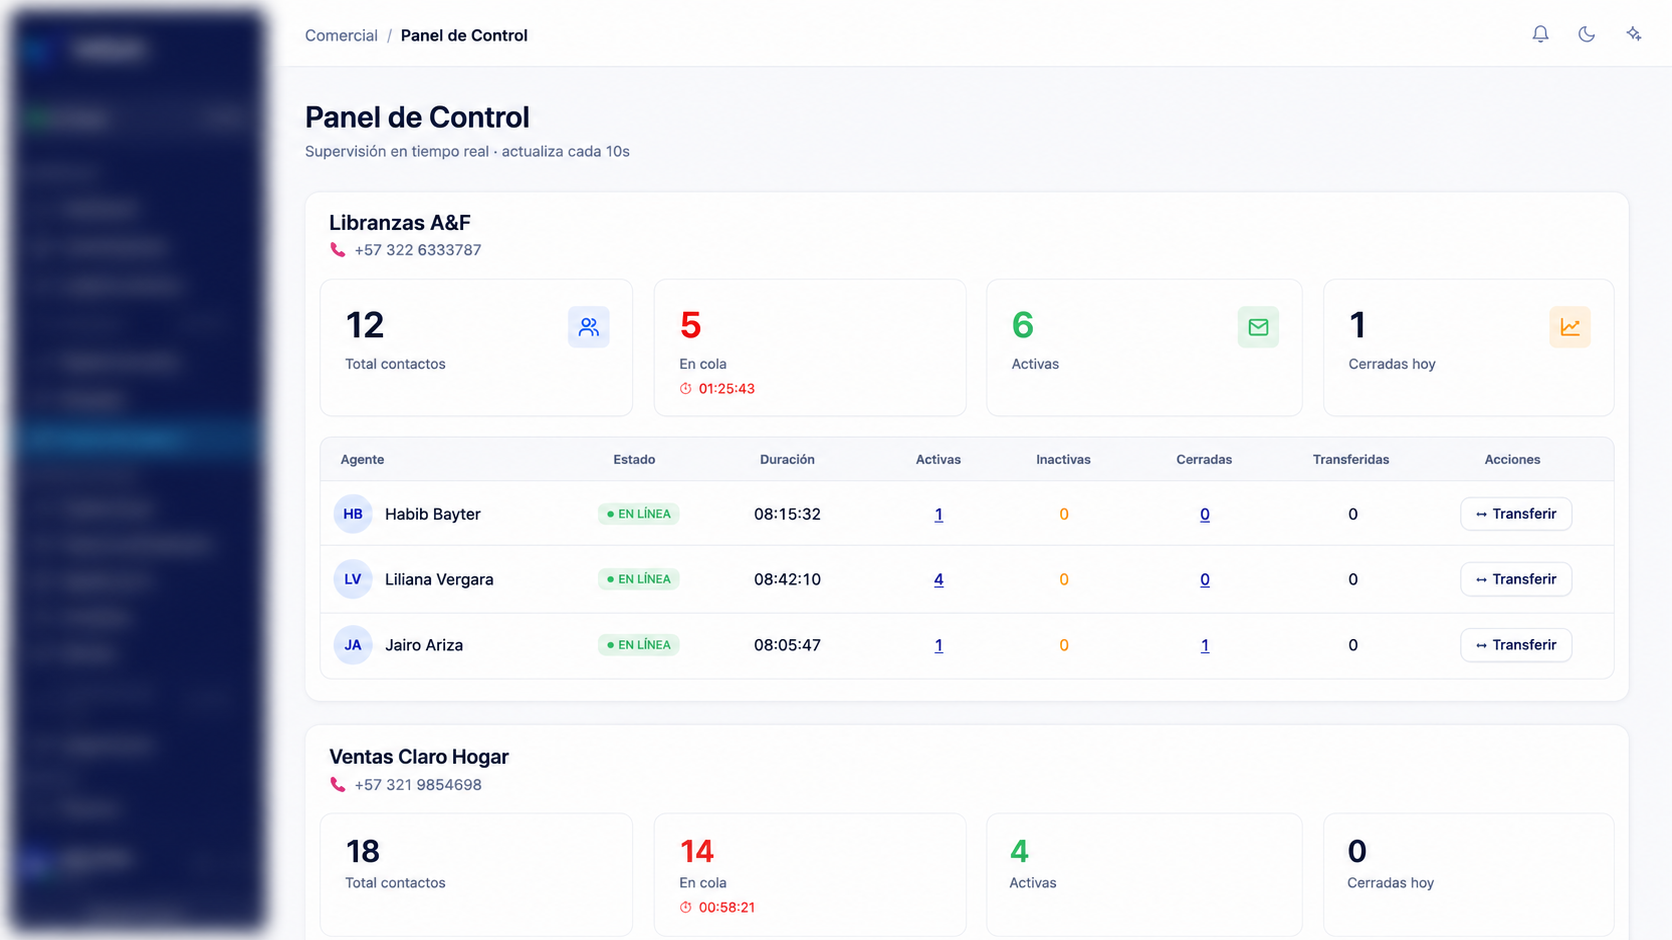Open Jairo Ariza's 1 closed conversation
The image size is (1672, 940).
click(x=1204, y=645)
